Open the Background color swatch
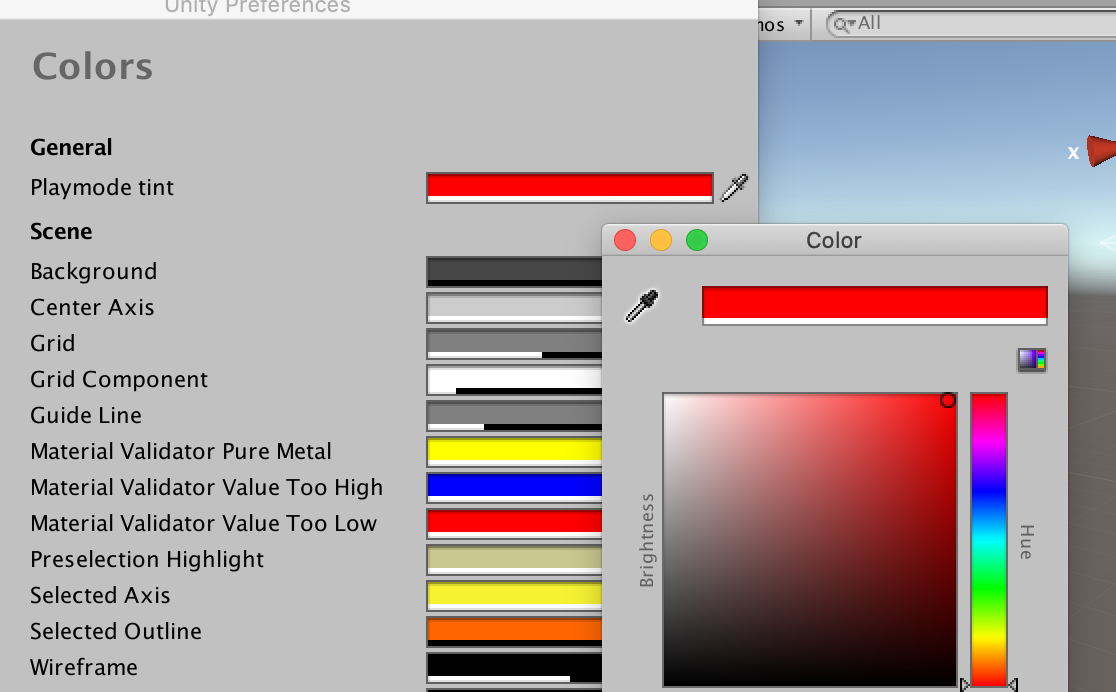 tap(514, 272)
